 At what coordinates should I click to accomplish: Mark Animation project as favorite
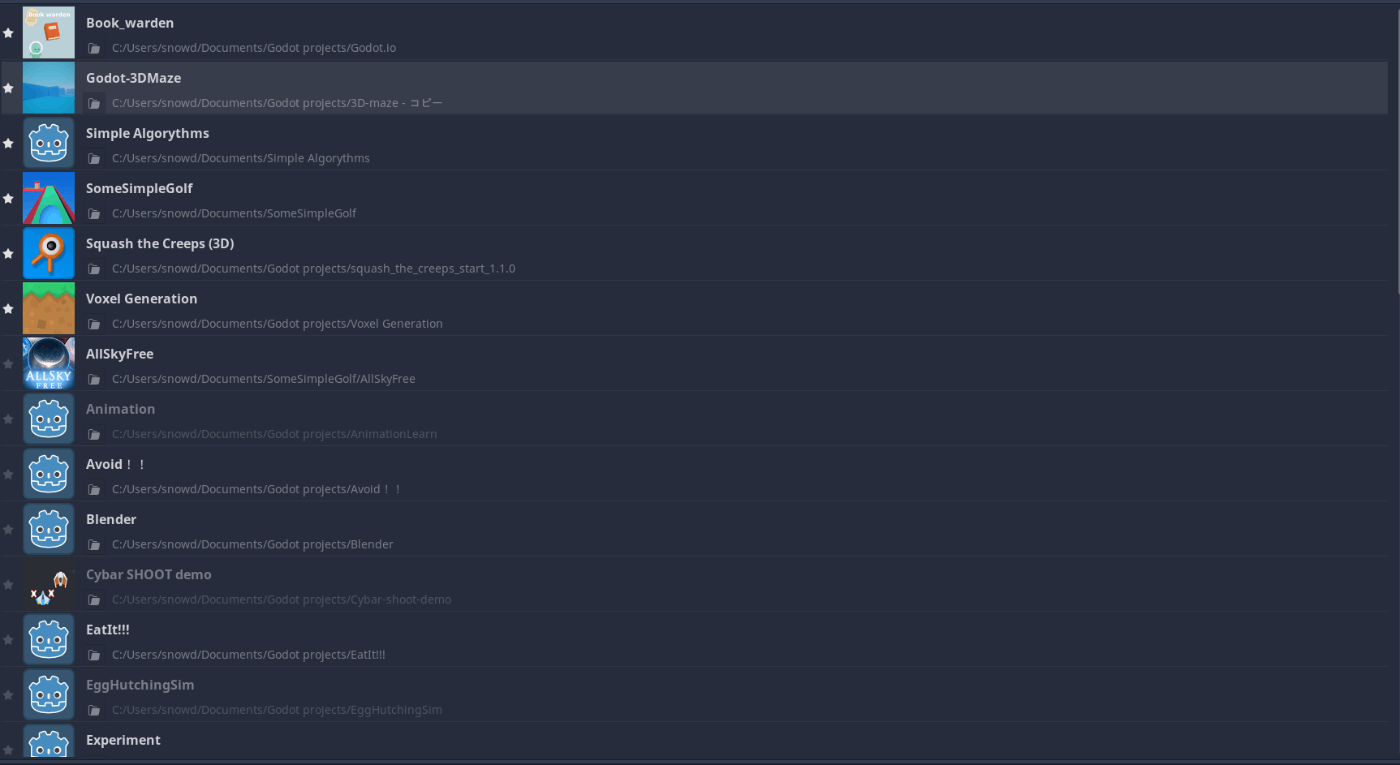pyautogui.click(x=8, y=419)
